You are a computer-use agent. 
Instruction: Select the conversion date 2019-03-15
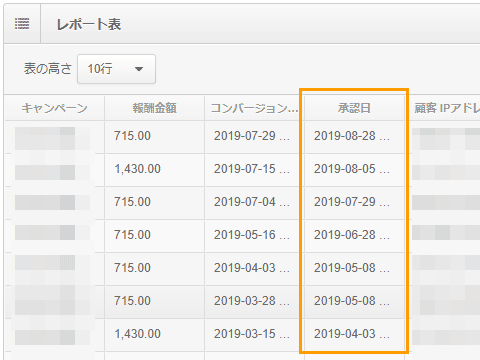(254, 334)
